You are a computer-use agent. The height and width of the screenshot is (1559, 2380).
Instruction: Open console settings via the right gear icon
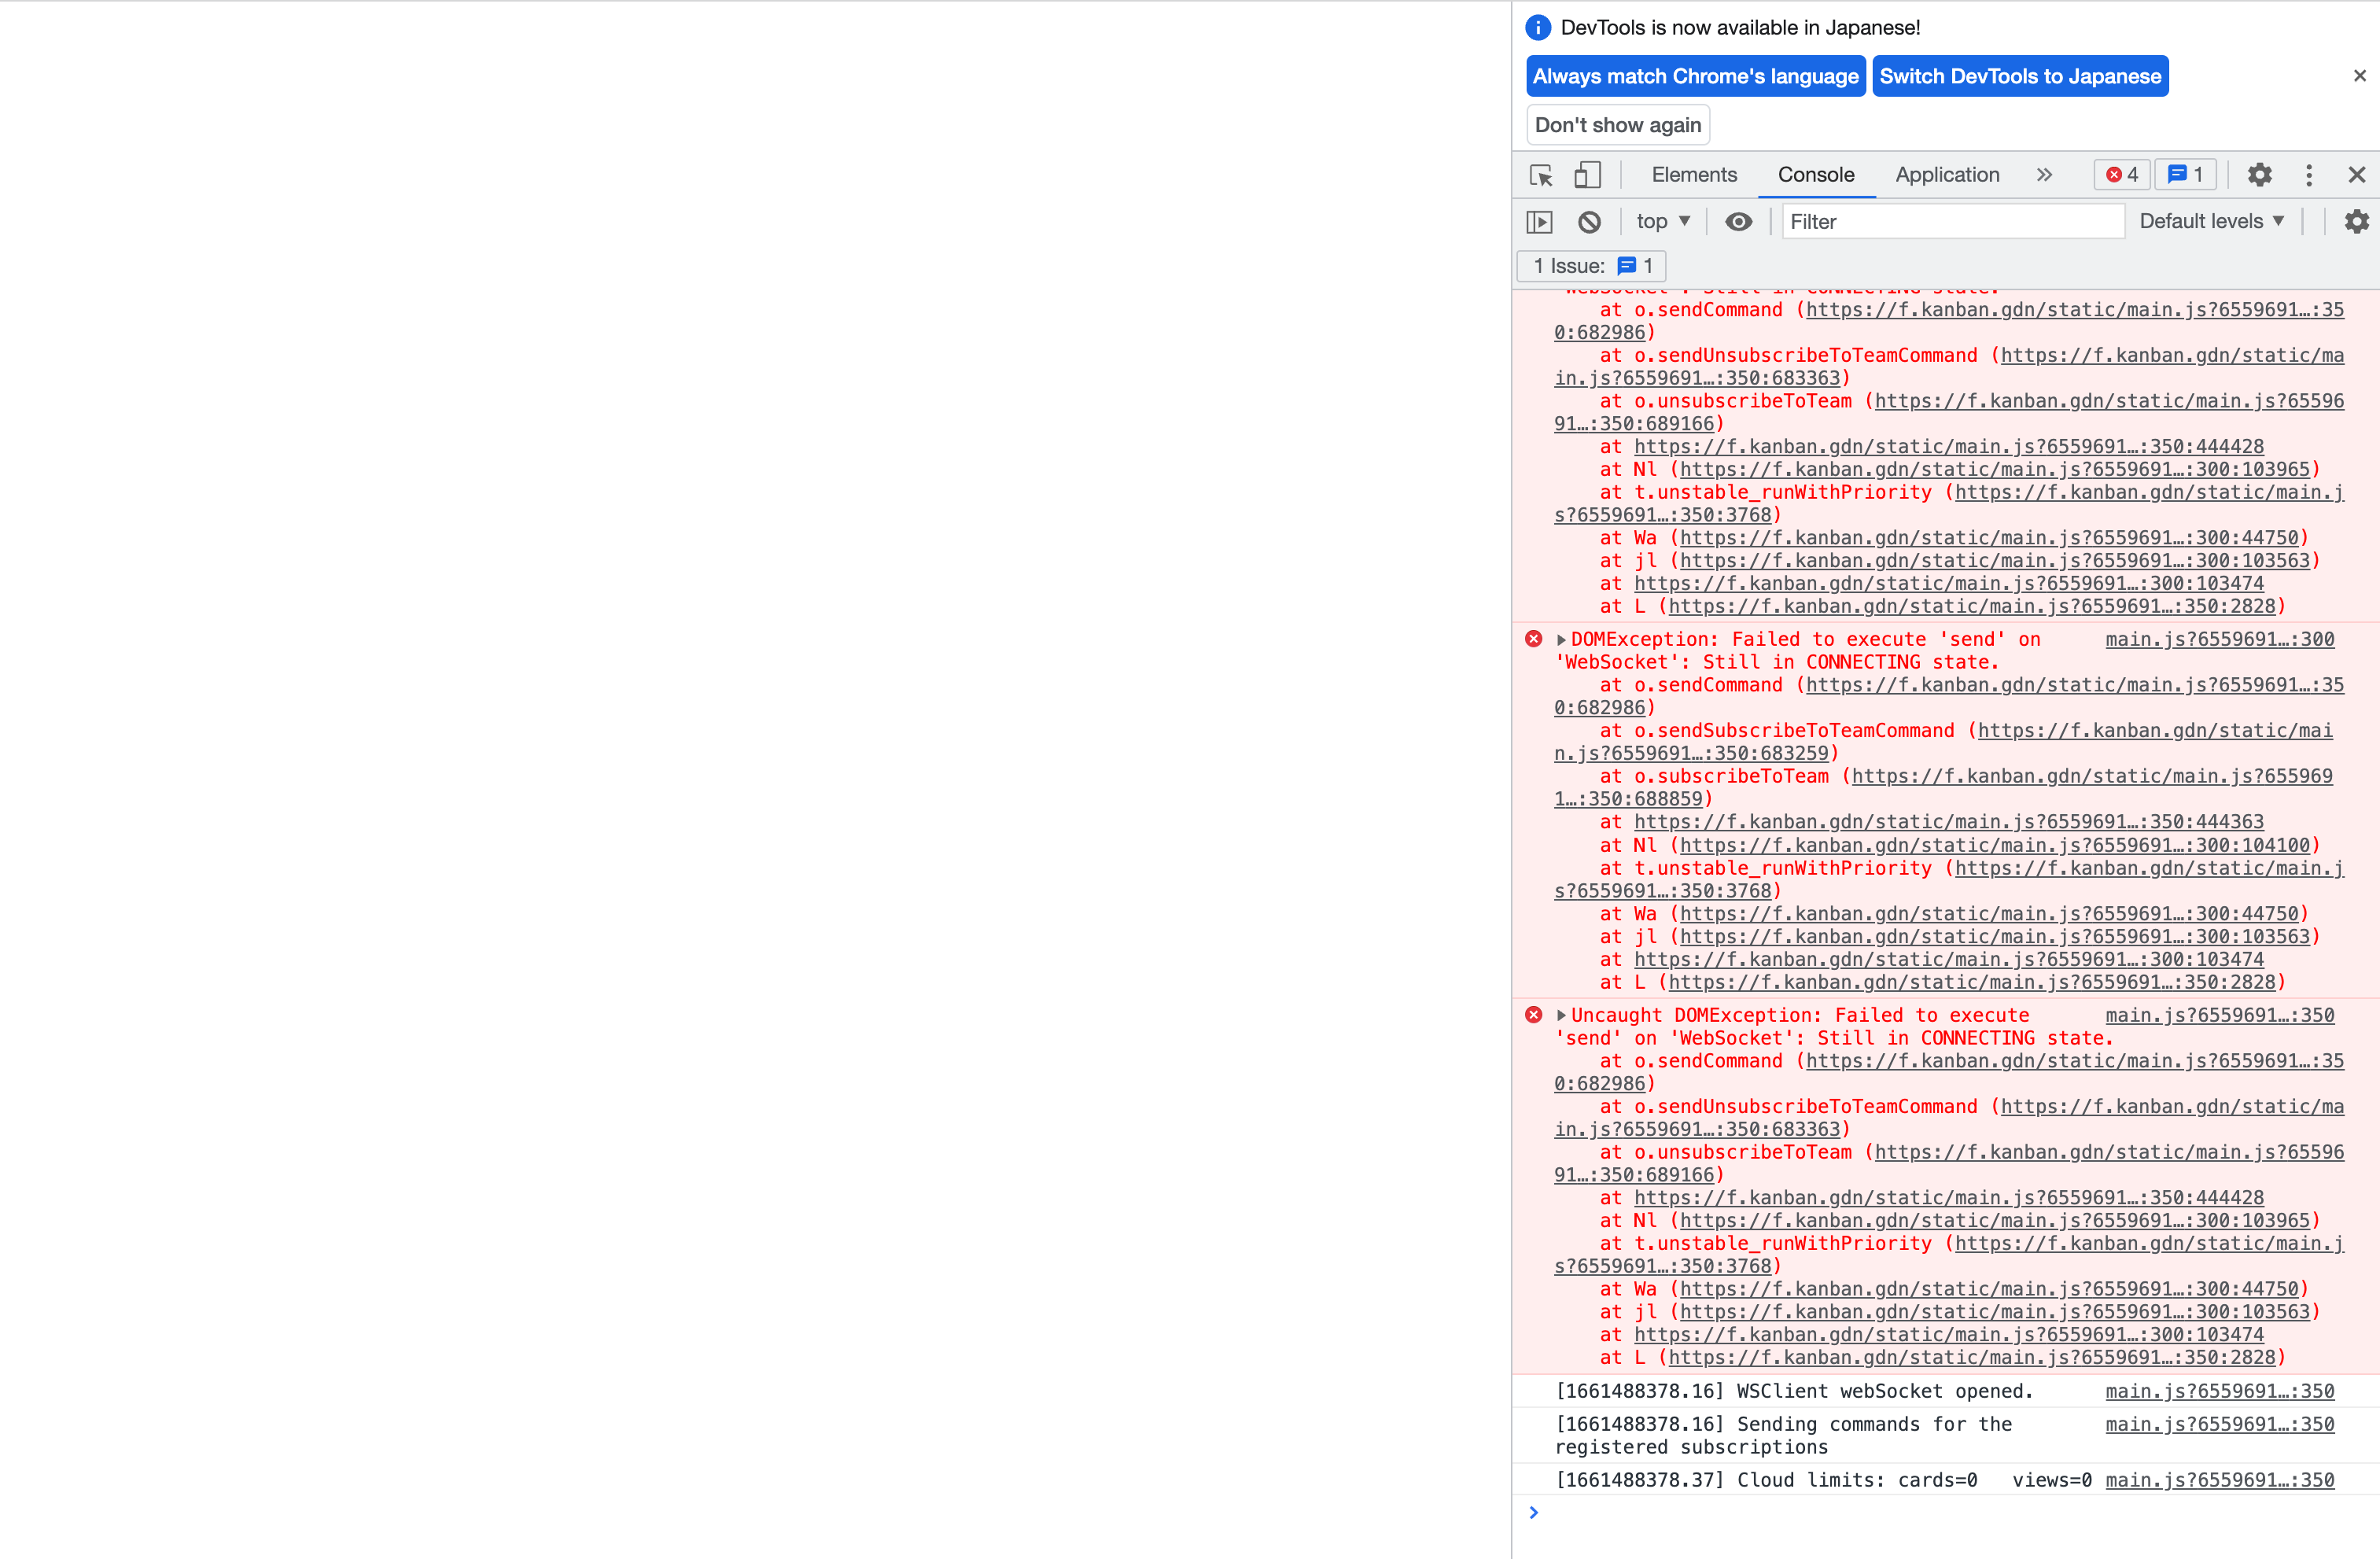pyautogui.click(x=2357, y=221)
